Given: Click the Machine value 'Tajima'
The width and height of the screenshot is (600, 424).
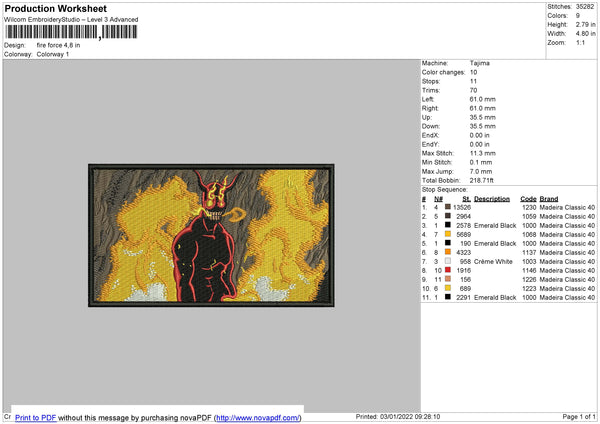Looking at the screenshot, I should tap(479, 63).
